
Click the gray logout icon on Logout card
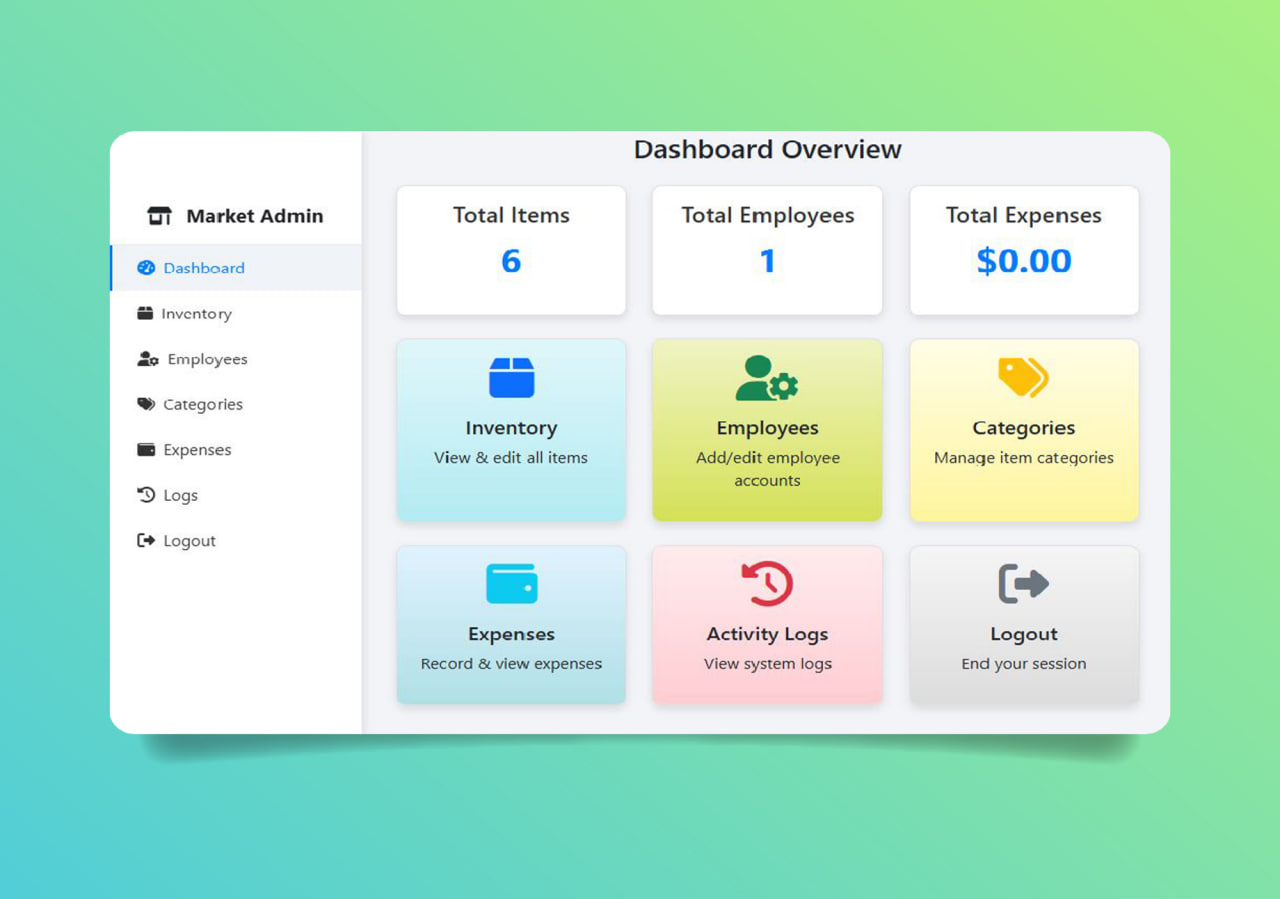1023,584
